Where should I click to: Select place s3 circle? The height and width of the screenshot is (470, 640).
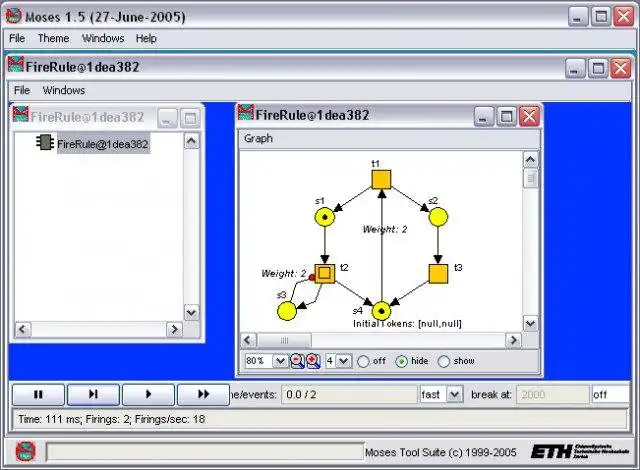(287, 311)
